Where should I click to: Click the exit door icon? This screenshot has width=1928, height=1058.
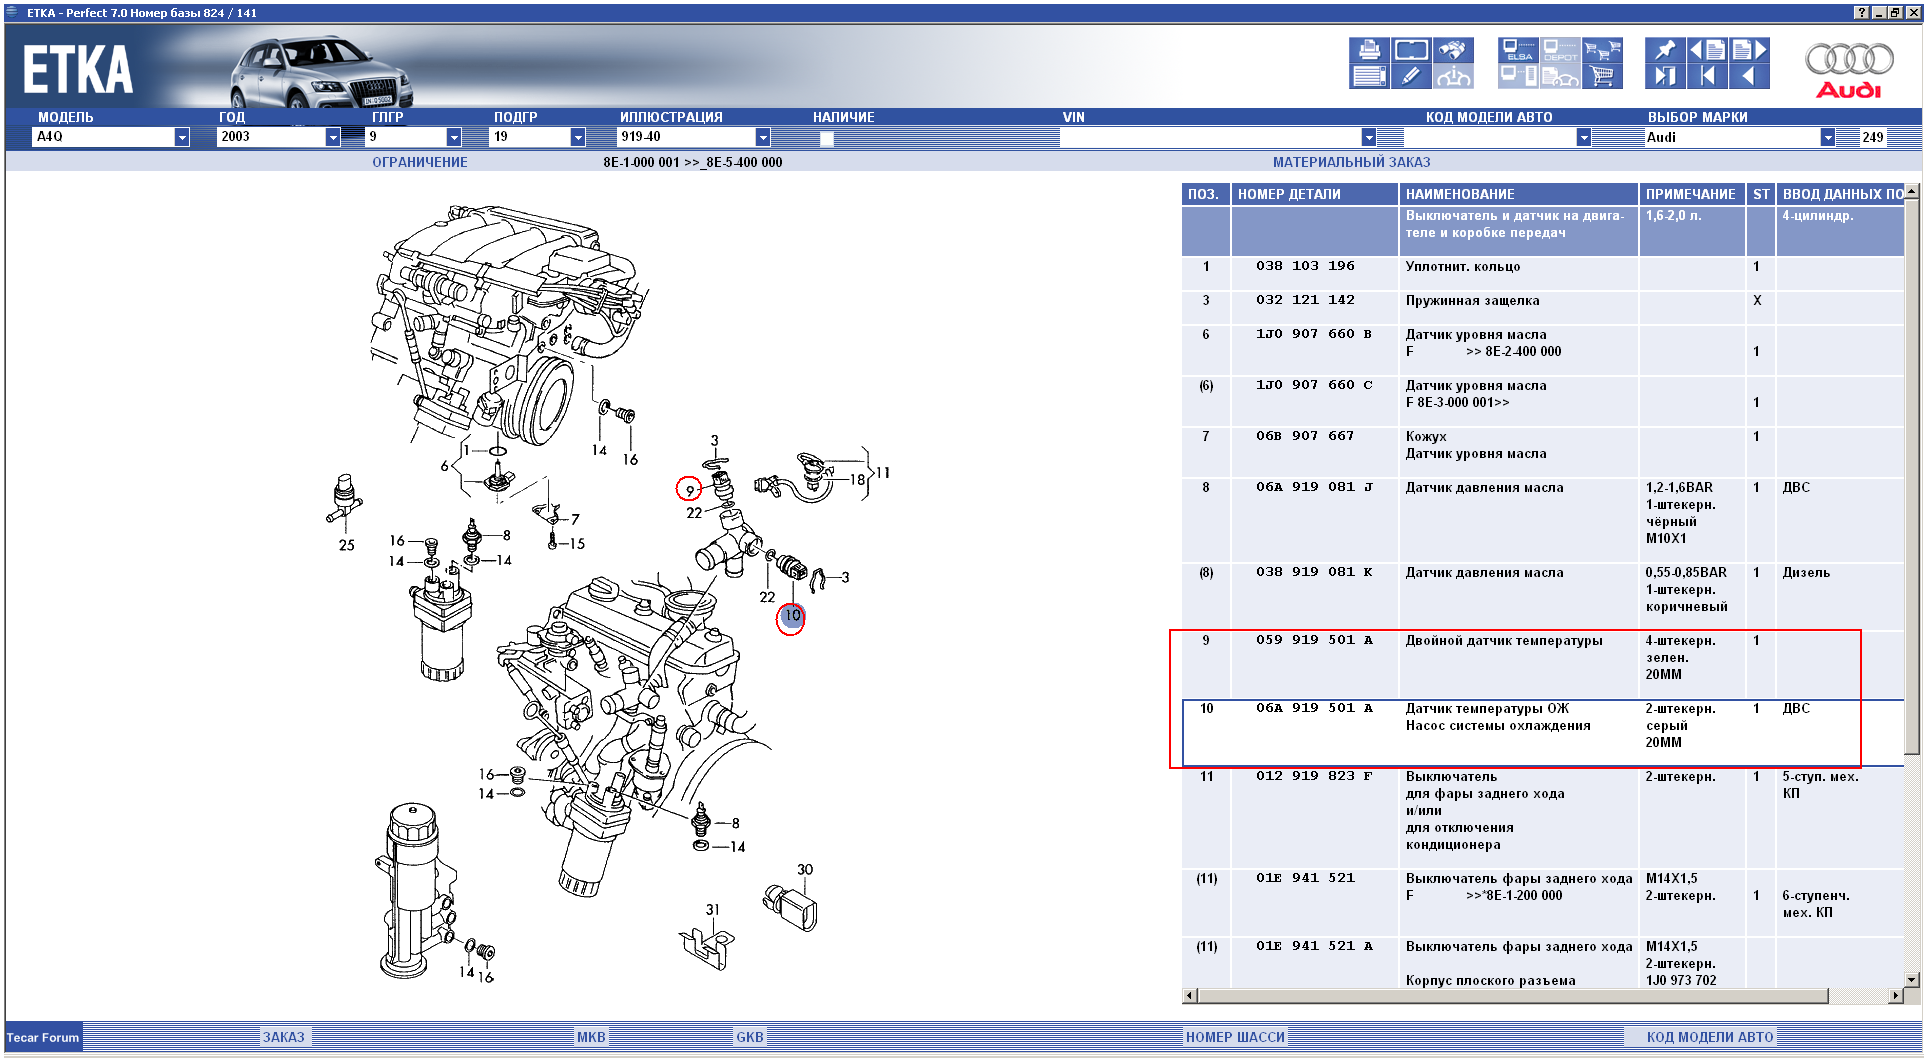tap(1664, 76)
